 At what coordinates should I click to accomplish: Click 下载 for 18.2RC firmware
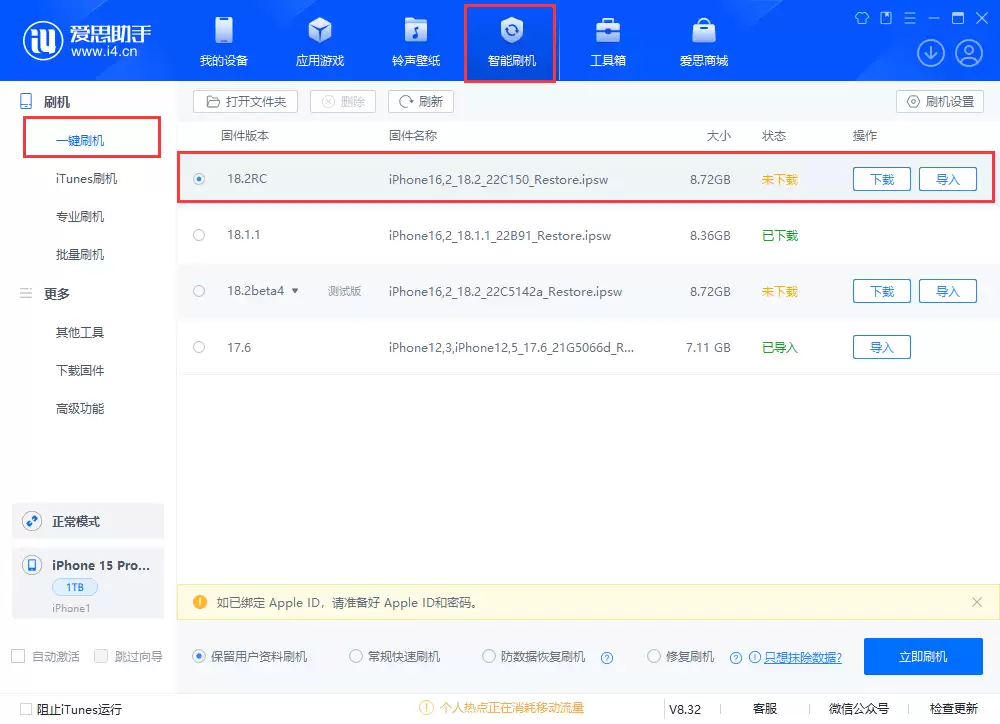pos(881,179)
